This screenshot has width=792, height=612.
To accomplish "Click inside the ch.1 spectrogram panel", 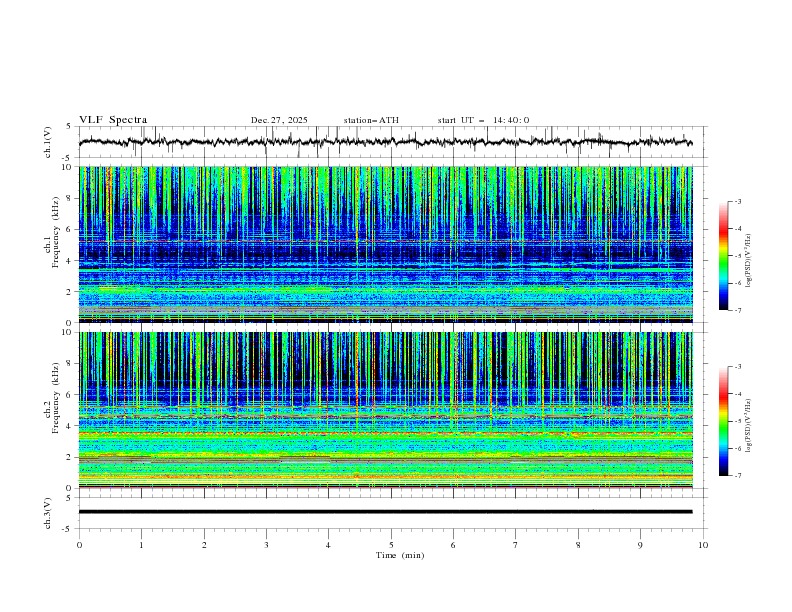I will click(x=385, y=244).
